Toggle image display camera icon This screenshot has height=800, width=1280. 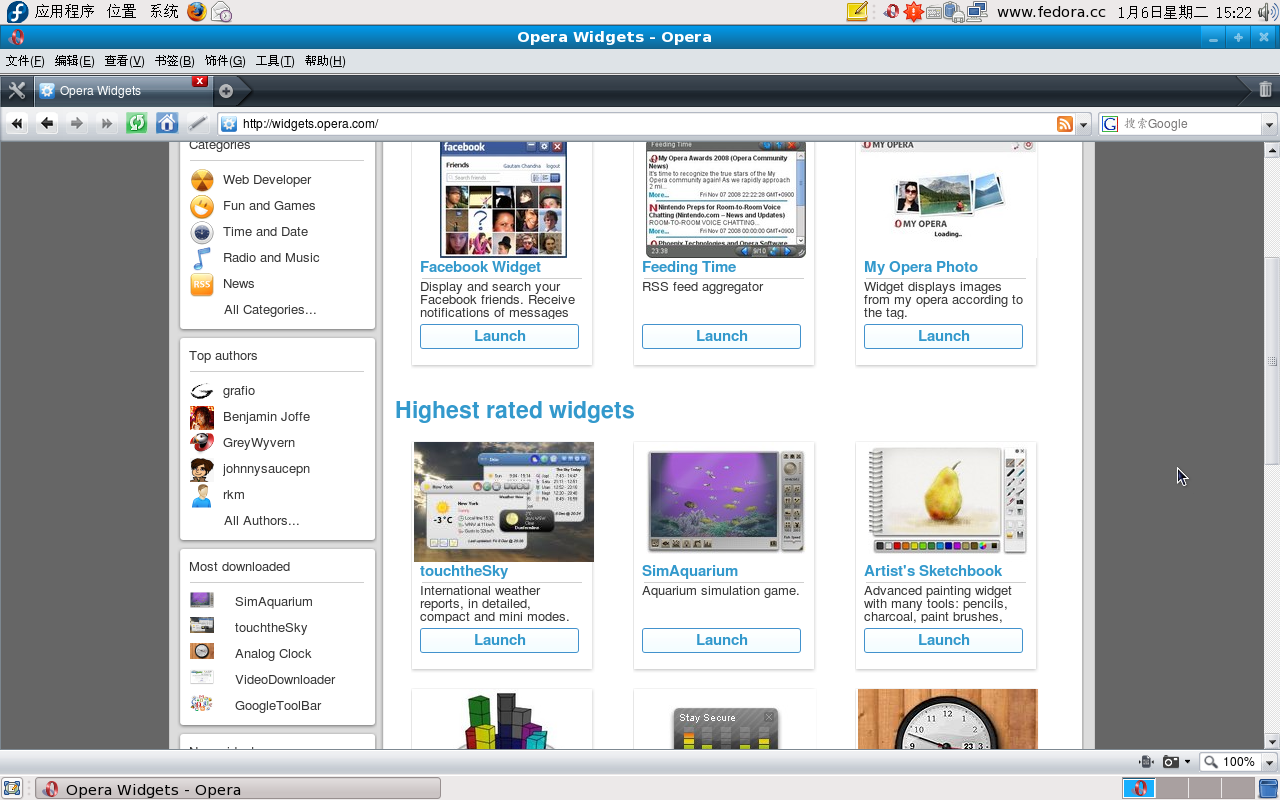pos(1171,762)
